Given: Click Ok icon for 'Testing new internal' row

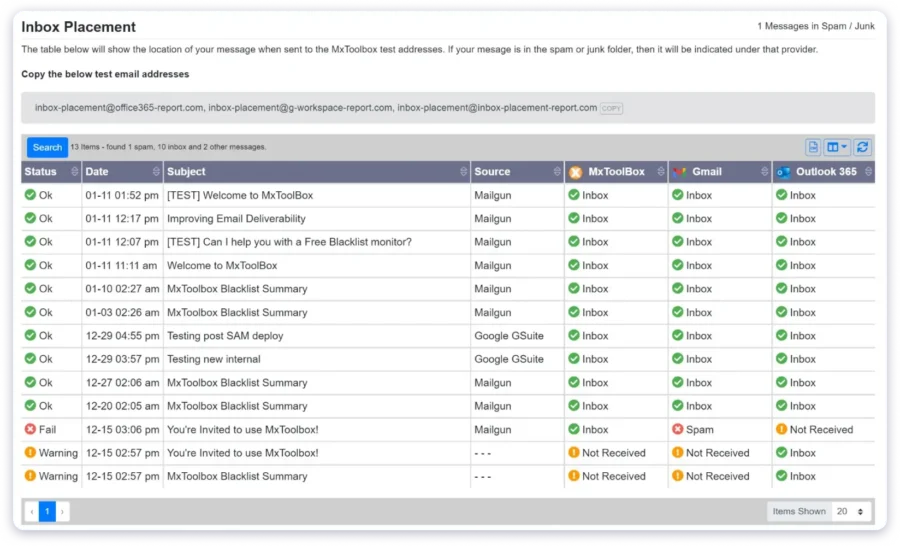Looking at the screenshot, I should [x=30, y=359].
